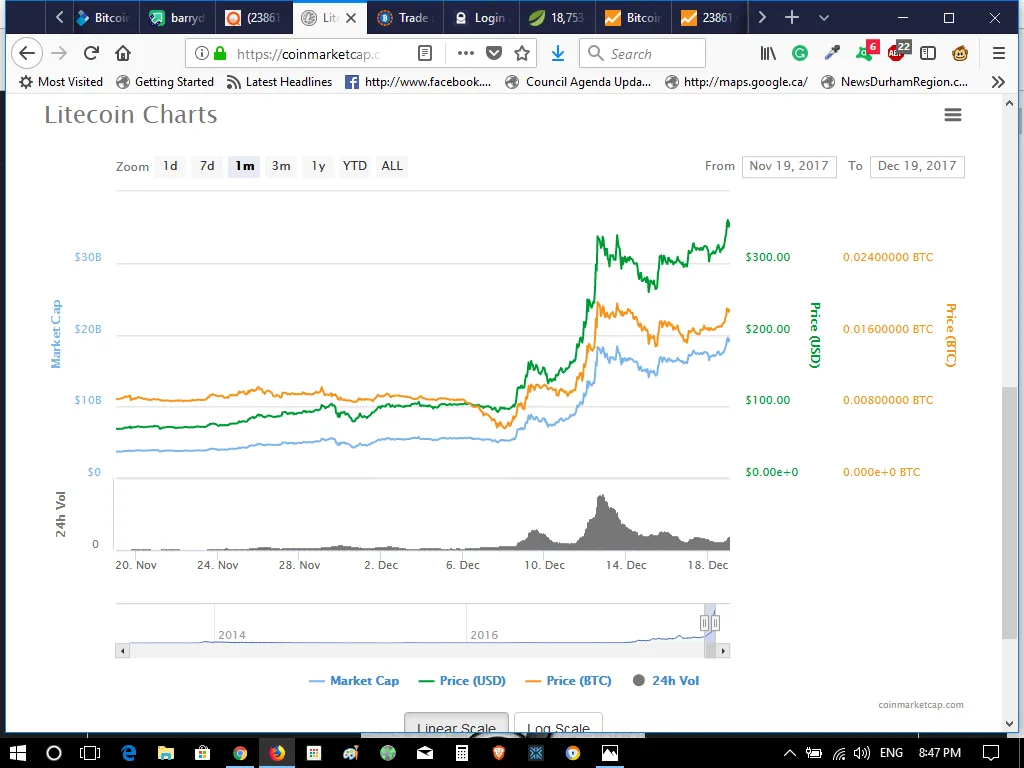Toggle Market Cap series in legend
This screenshot has width=1024, height=768.
(x=353, y=680)
